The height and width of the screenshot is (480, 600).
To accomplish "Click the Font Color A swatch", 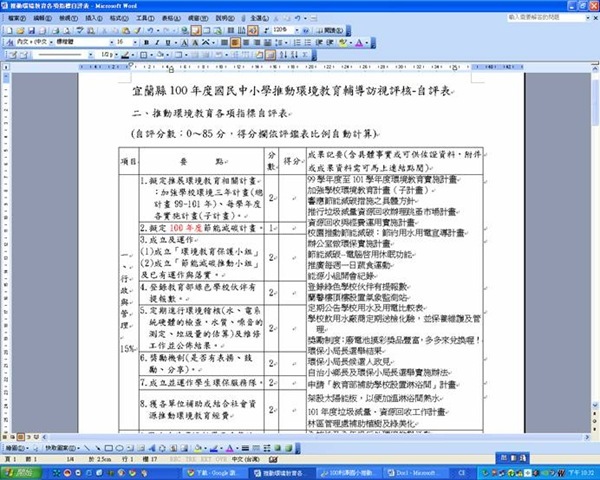I will click(x=359, y=42).
